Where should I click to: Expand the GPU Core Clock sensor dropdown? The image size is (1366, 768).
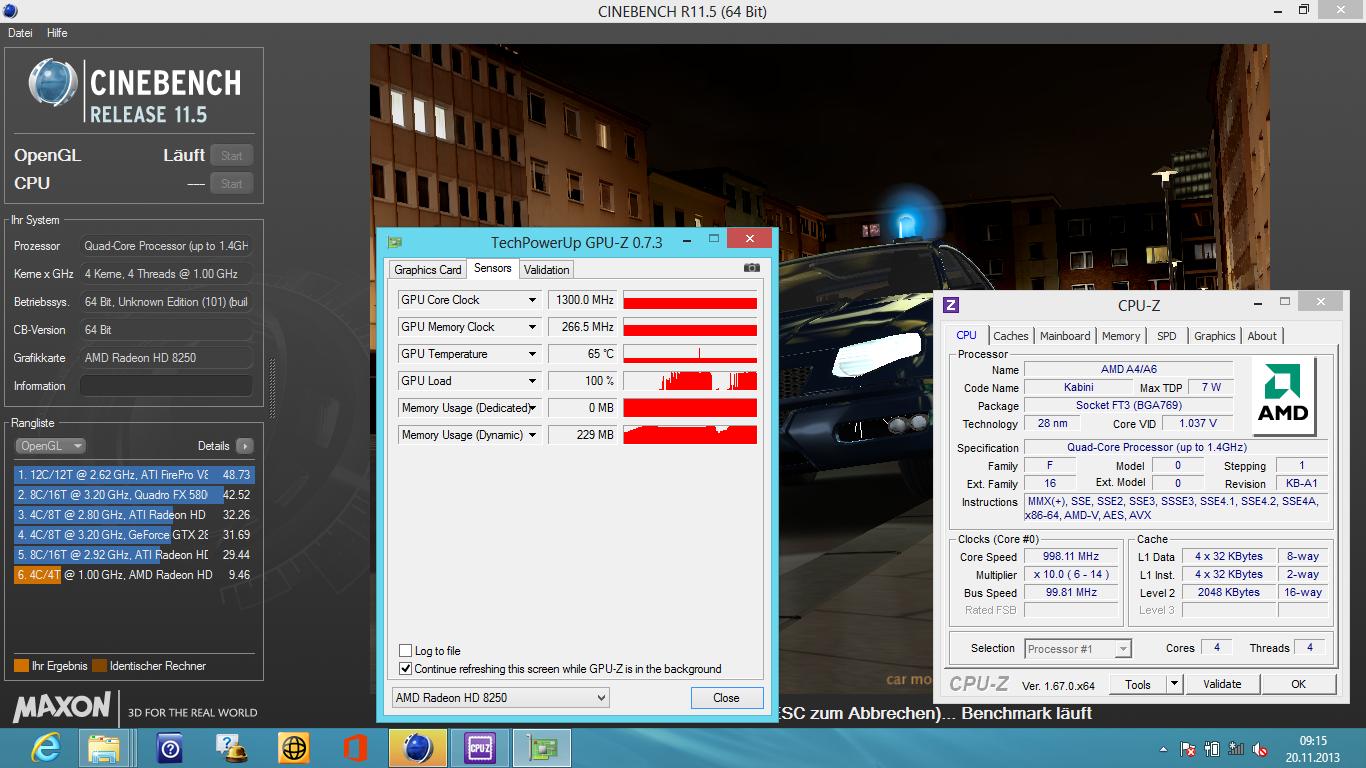coord(532,300)
